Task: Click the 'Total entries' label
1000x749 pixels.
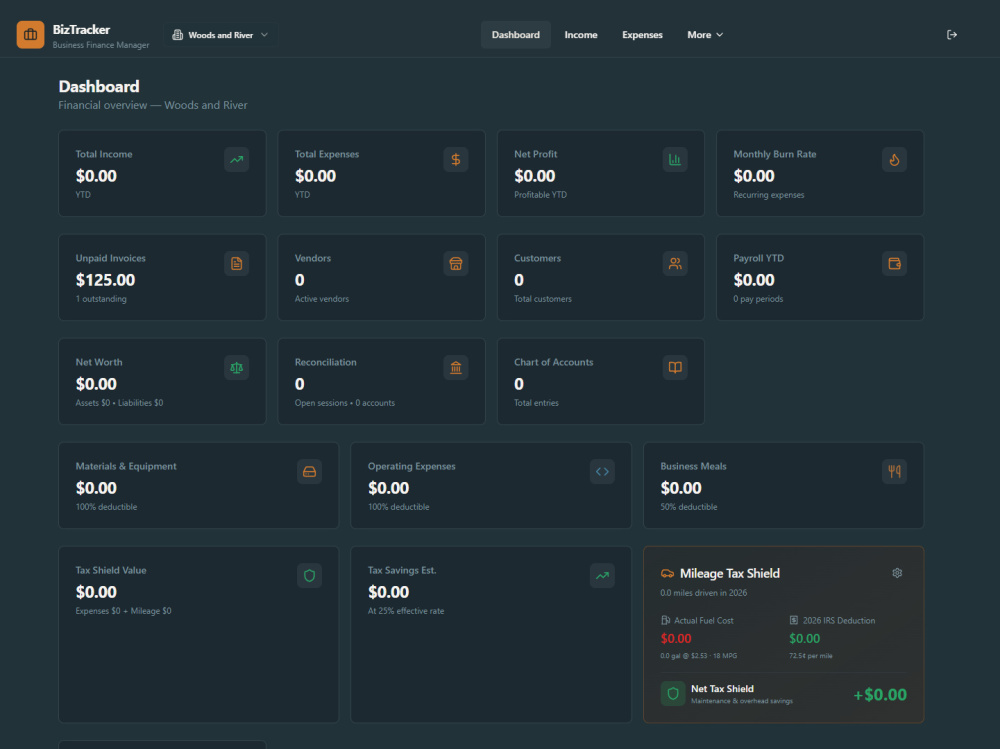Action: pyautogui.click(x=536, y=403)
